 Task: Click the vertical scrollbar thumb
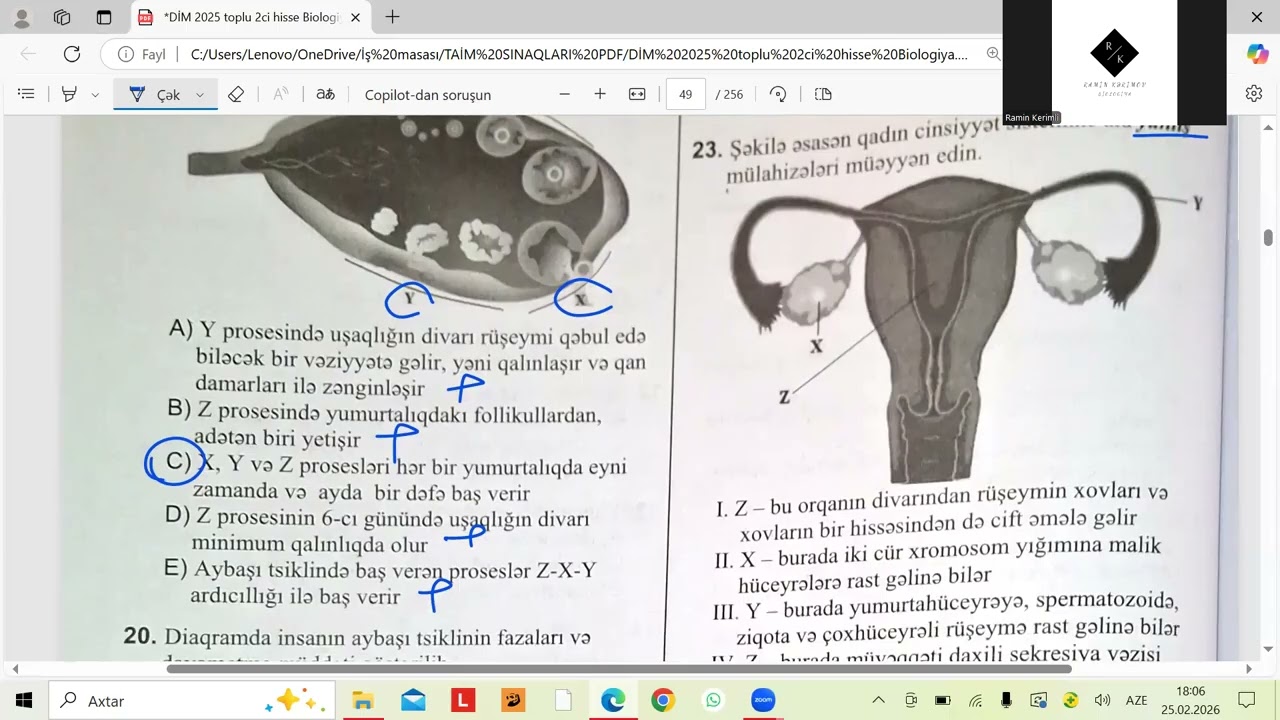1268,237
